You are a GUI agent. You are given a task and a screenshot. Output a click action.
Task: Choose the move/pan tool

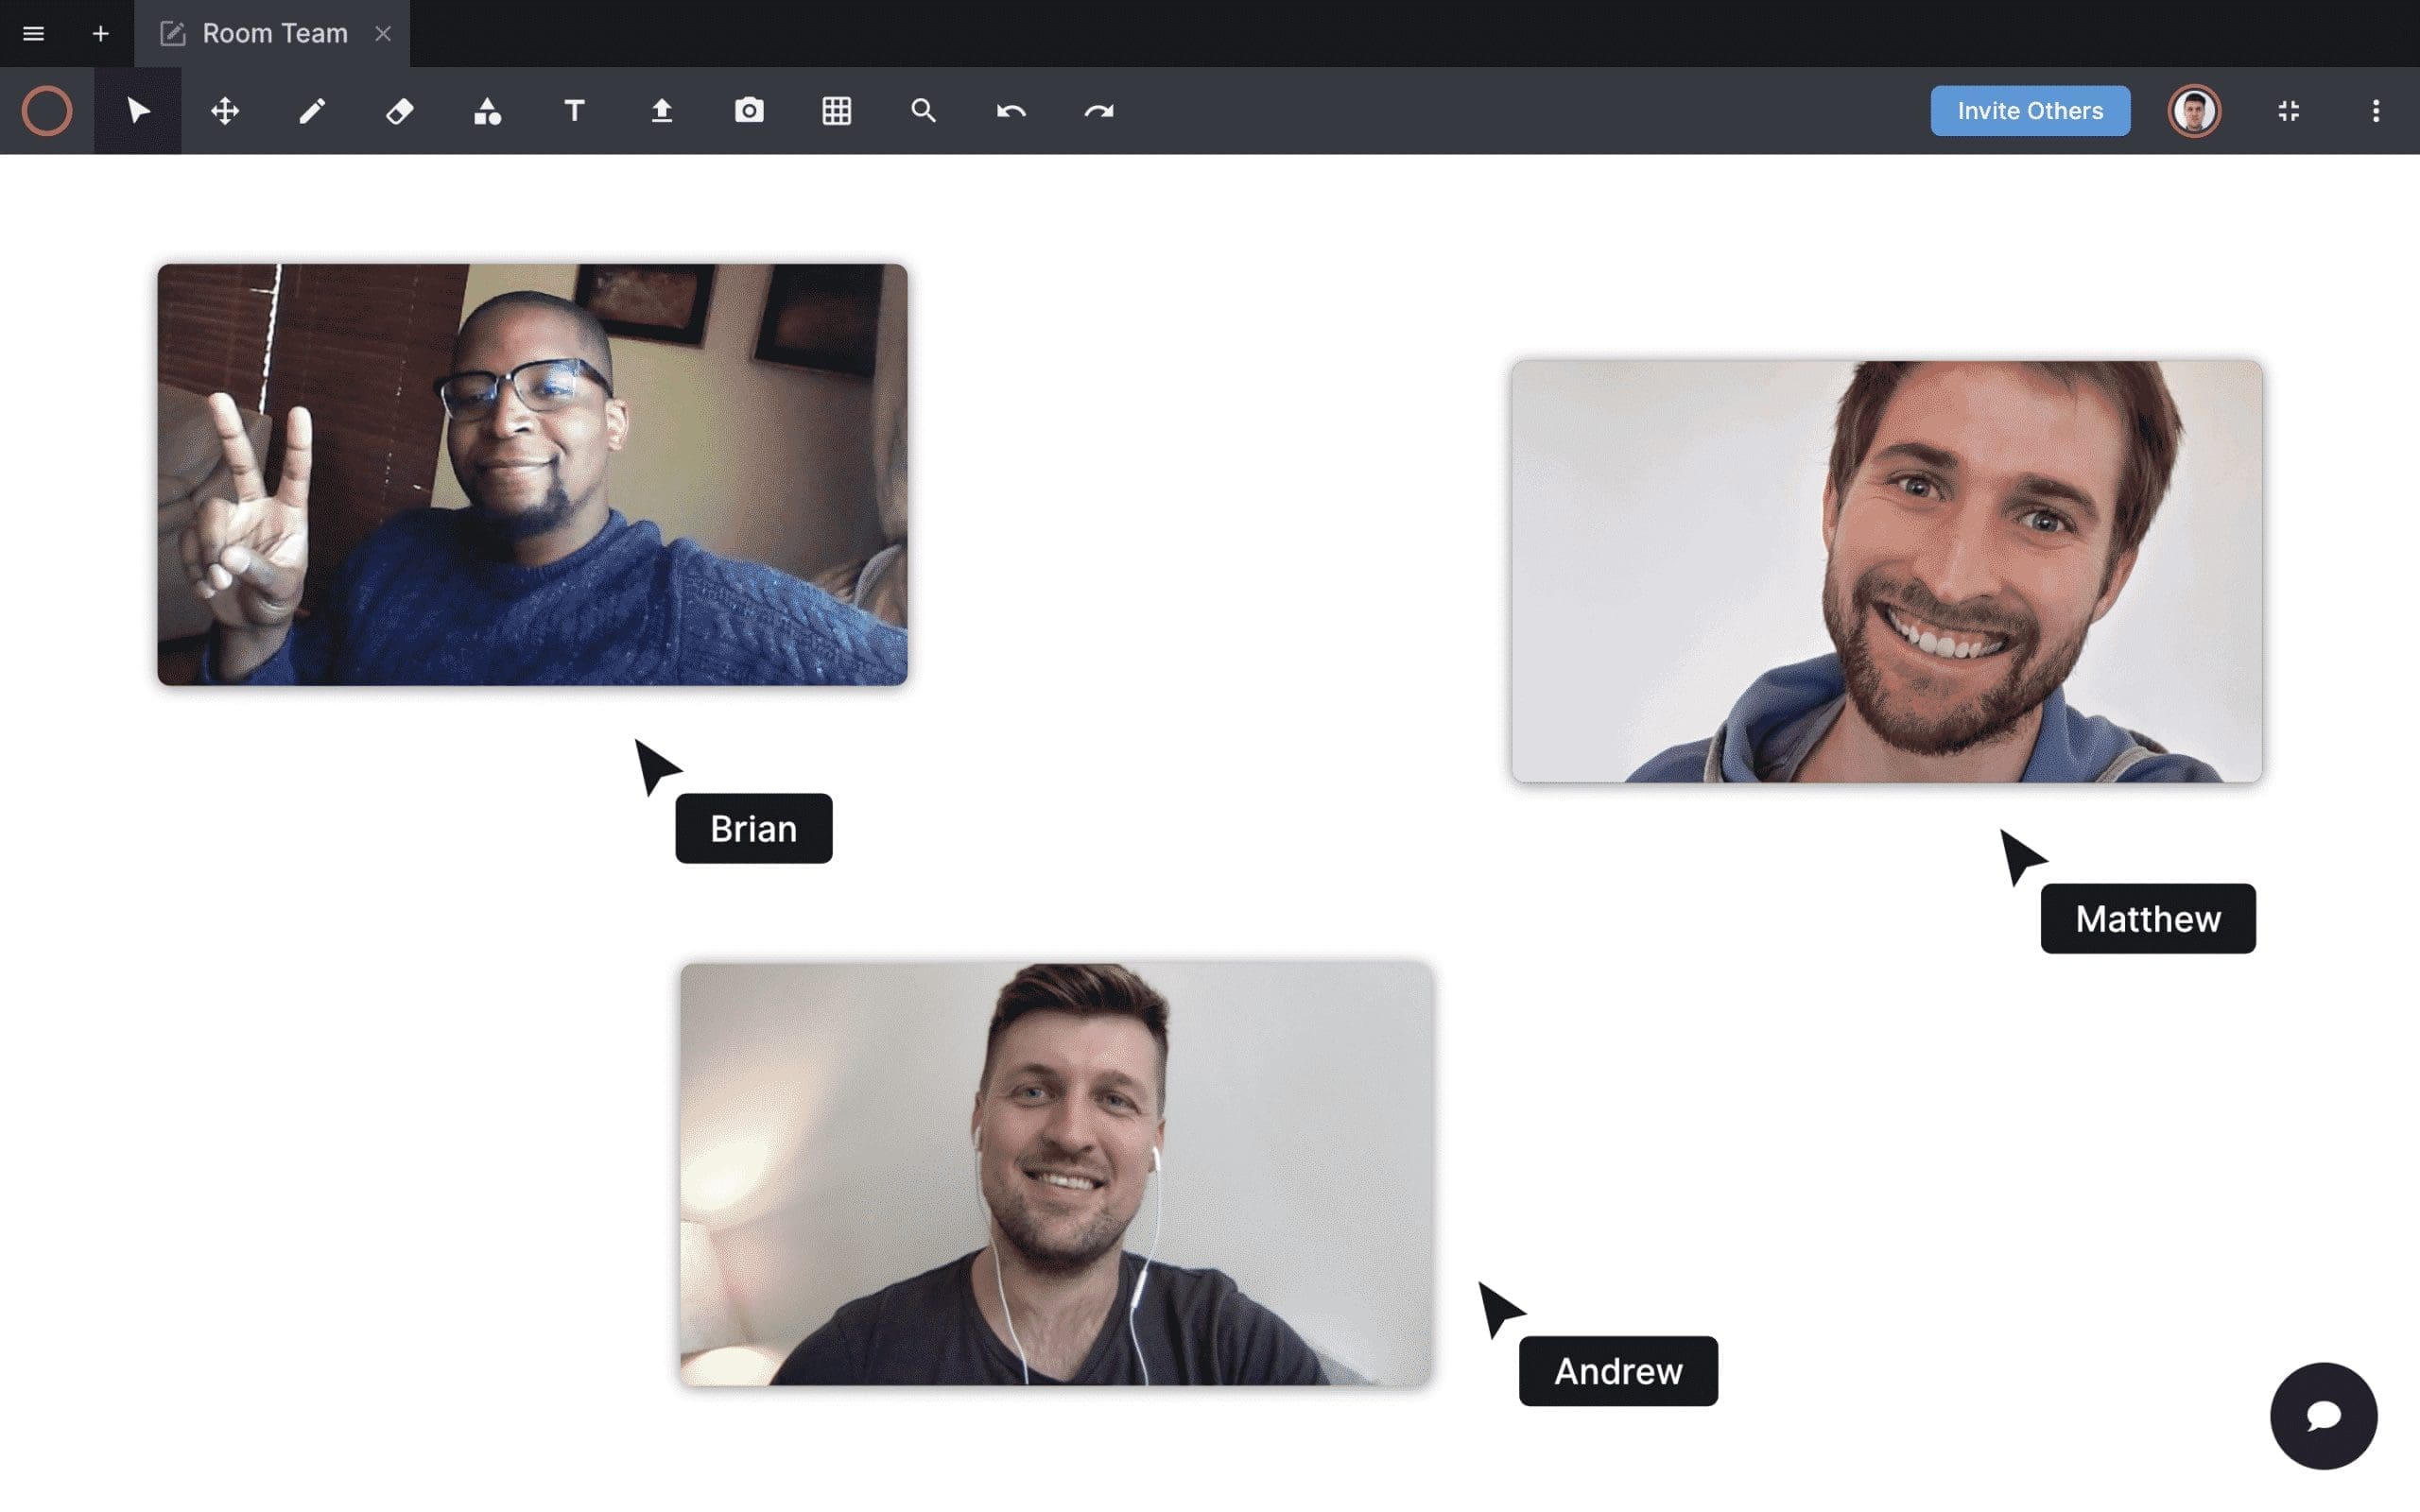point(225,110)
